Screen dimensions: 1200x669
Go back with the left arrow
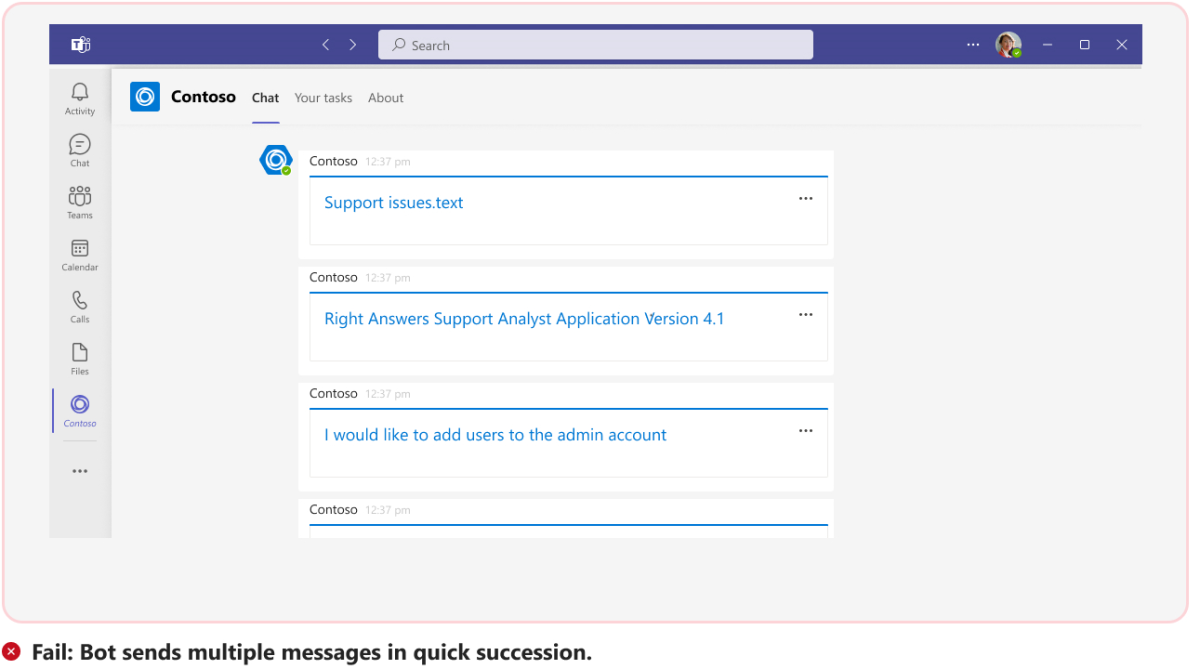point(326,45)
